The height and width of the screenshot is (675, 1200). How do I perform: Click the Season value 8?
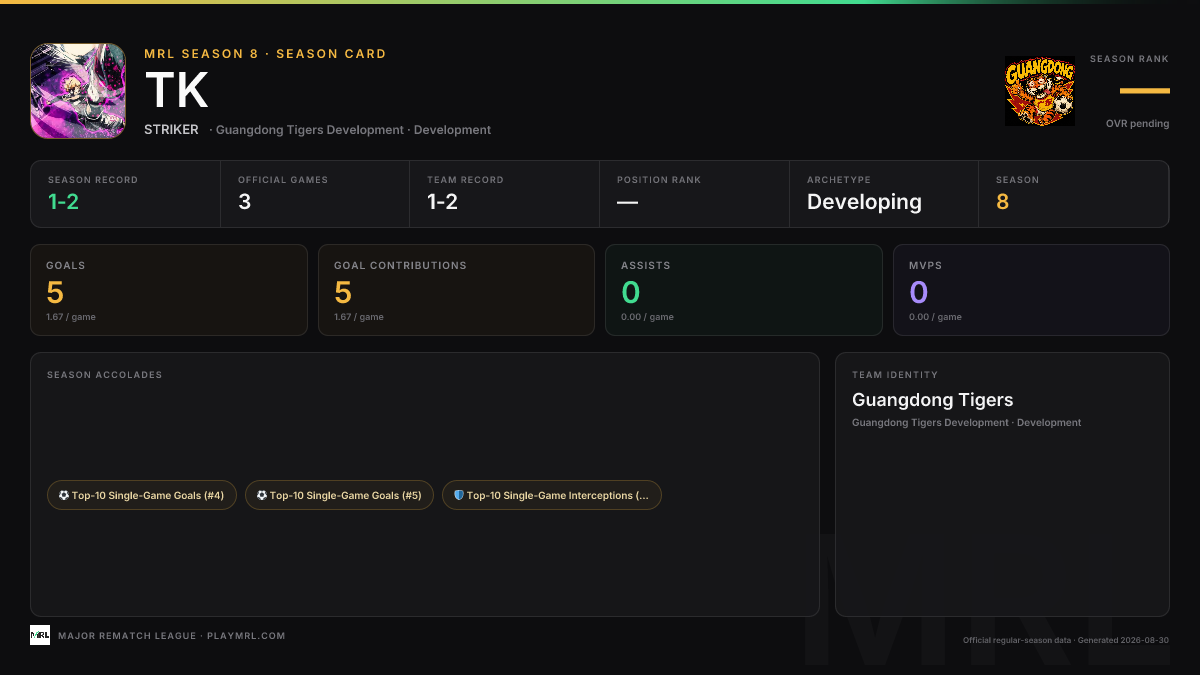(1002, 202)
